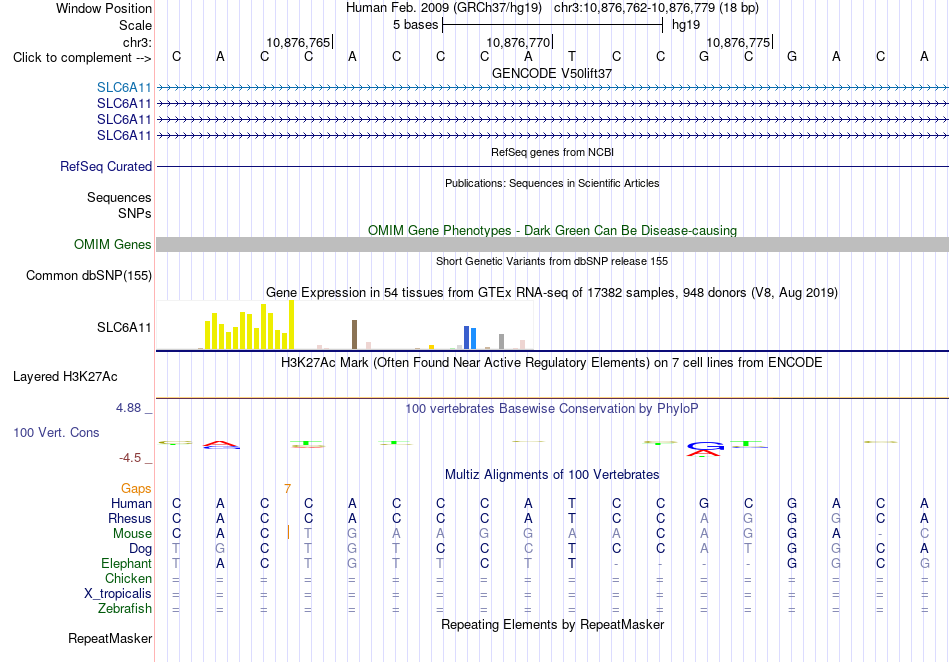Click the chr3: ruler label

coord(138,42)
